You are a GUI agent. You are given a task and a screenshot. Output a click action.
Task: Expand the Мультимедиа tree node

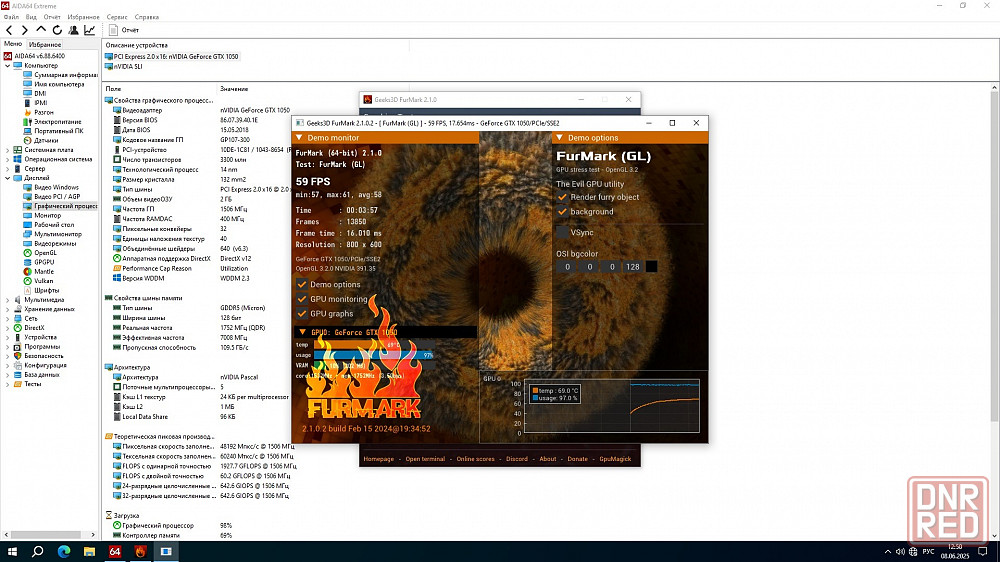pos(8,300)
